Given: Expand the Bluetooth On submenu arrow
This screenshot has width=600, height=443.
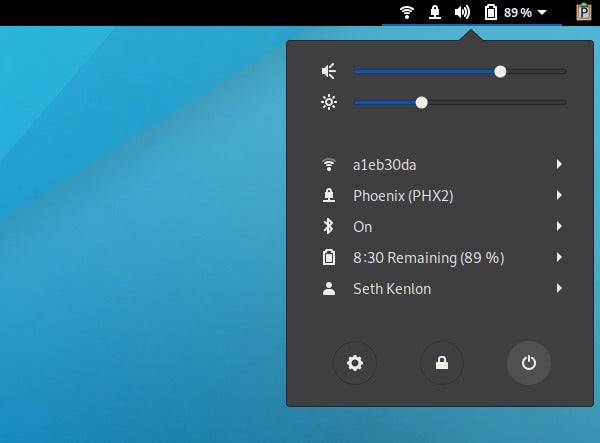Looking at the screenshot, I should (559, 226).
